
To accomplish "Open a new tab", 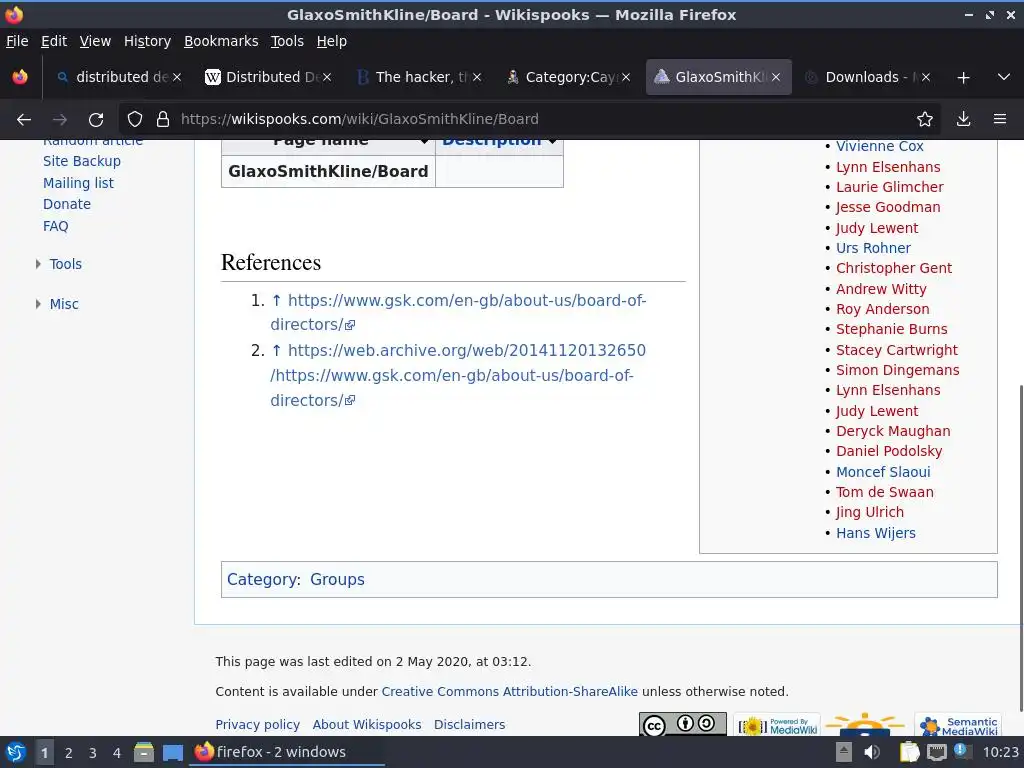I will (x=963, y=78).
